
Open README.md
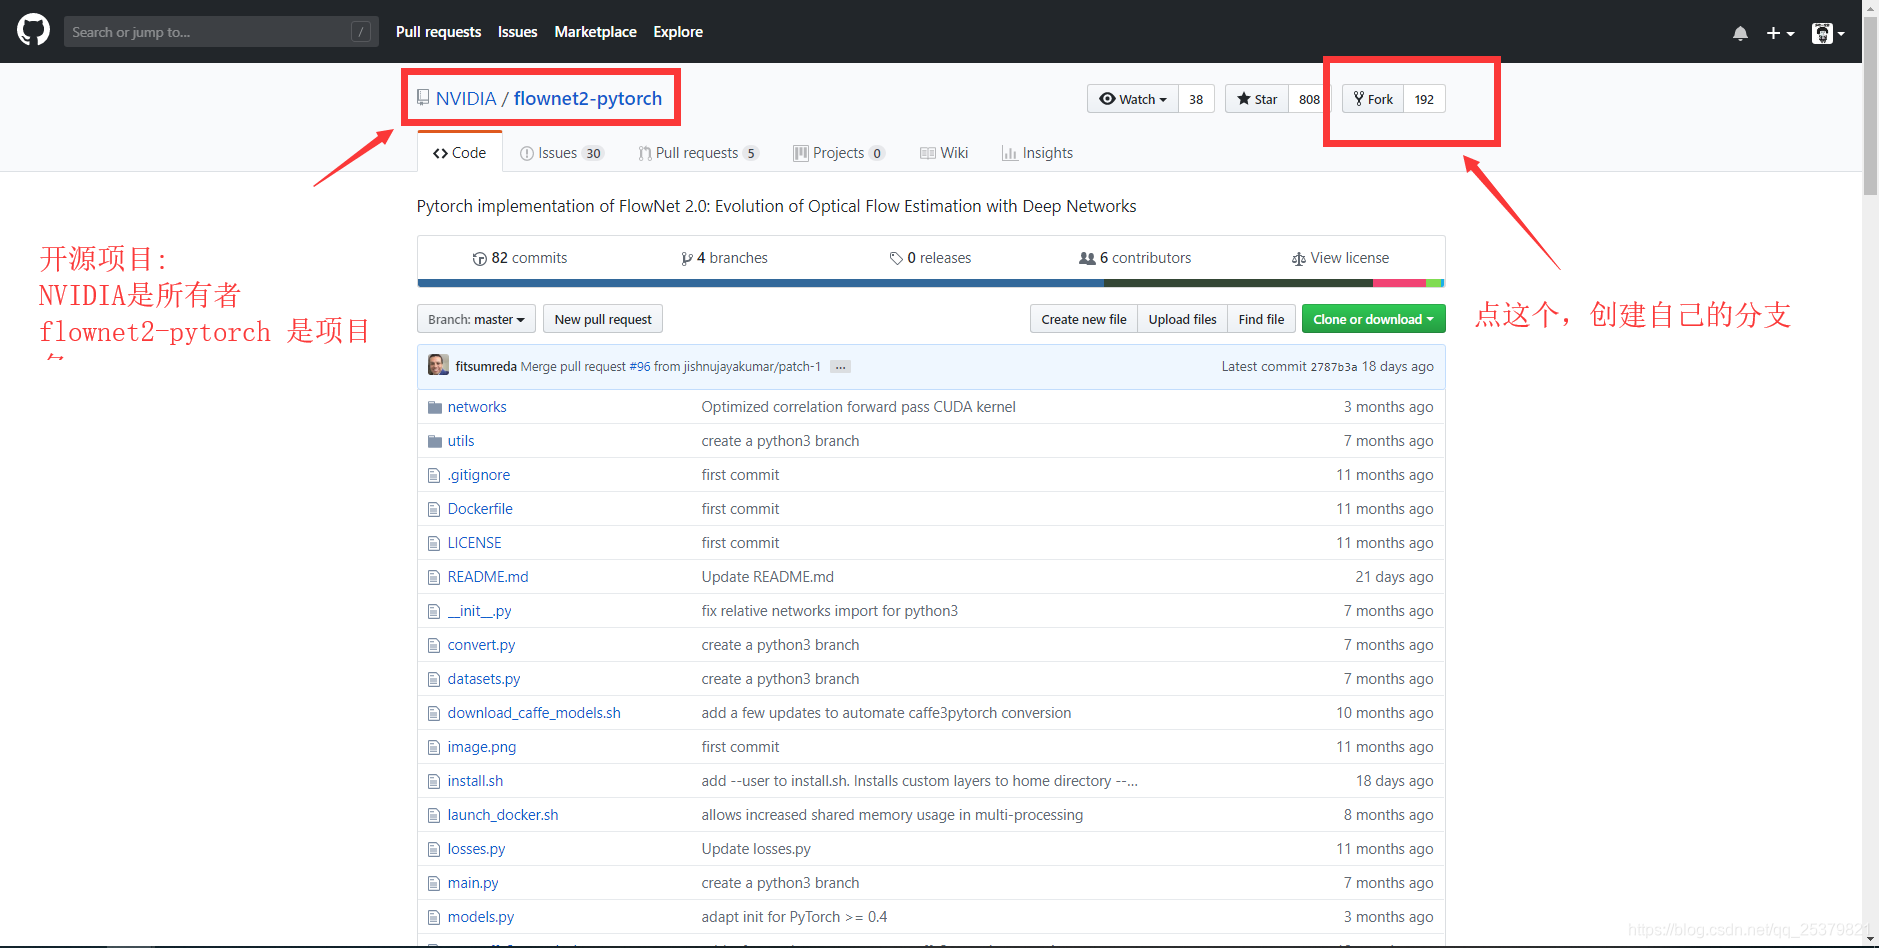pyautogui.click(x=488, y=577)
